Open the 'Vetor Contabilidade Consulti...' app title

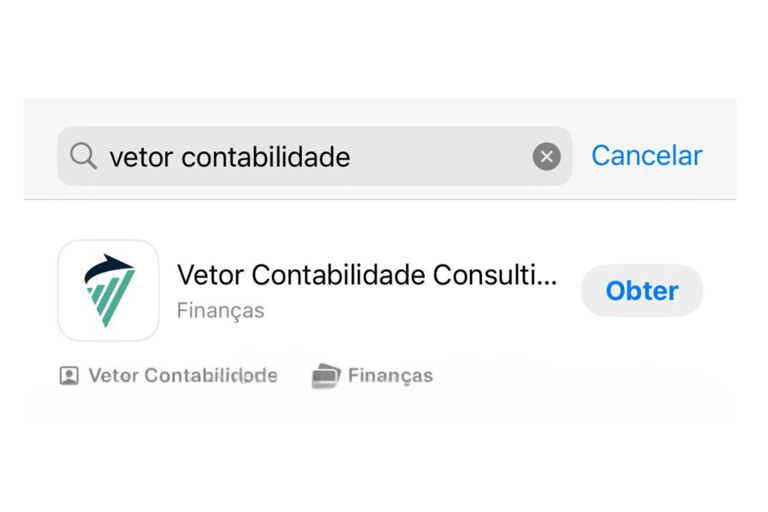click(367, 275)
